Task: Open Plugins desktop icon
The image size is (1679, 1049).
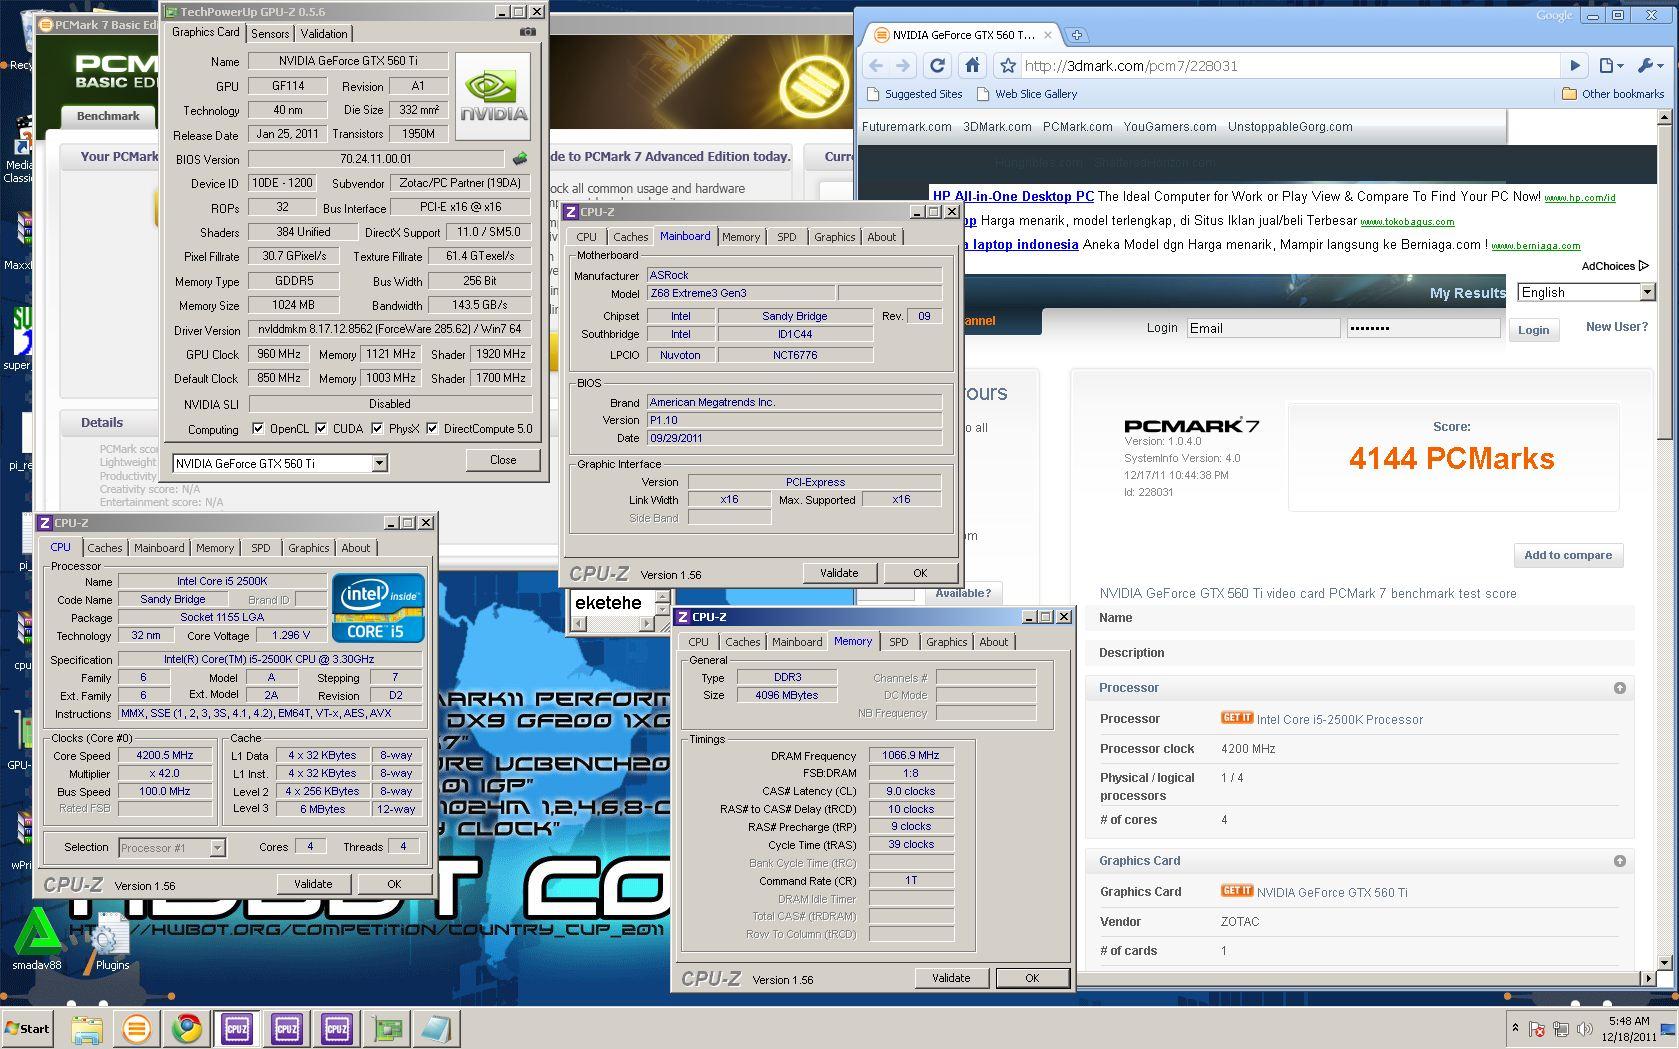Action: click(x=111, y=940)
